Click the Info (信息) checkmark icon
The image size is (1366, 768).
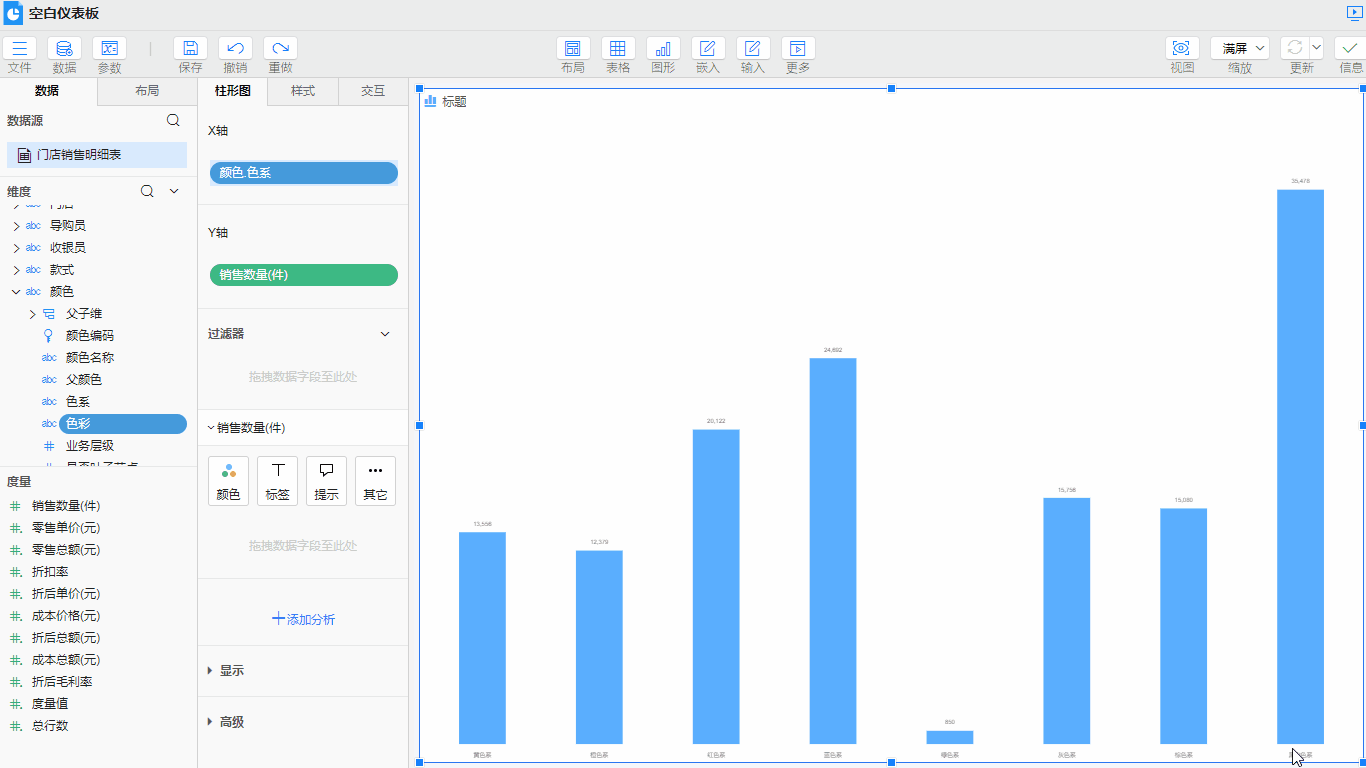click(x=1350, y=49)
